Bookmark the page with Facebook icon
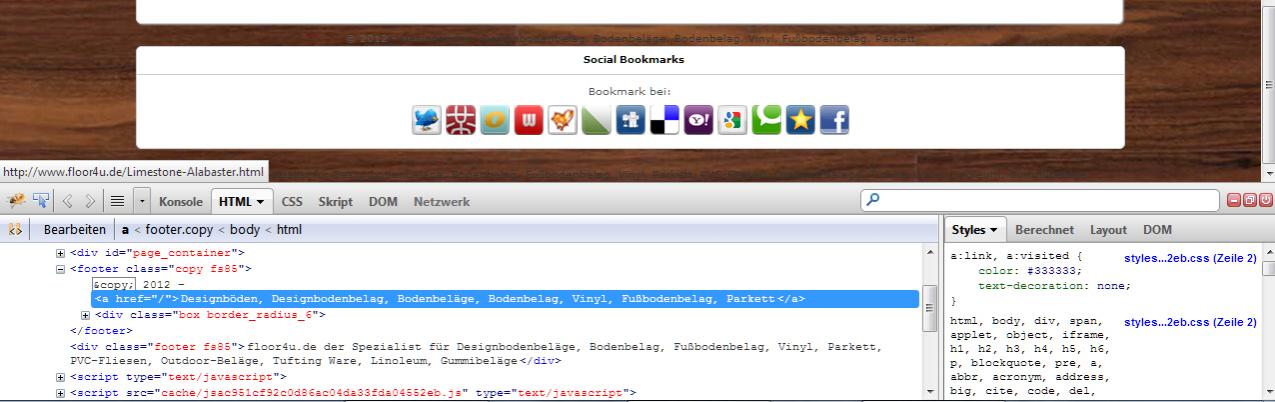Image resolution: width=1275 pixels, height=402 pixels. click(834, 121)
